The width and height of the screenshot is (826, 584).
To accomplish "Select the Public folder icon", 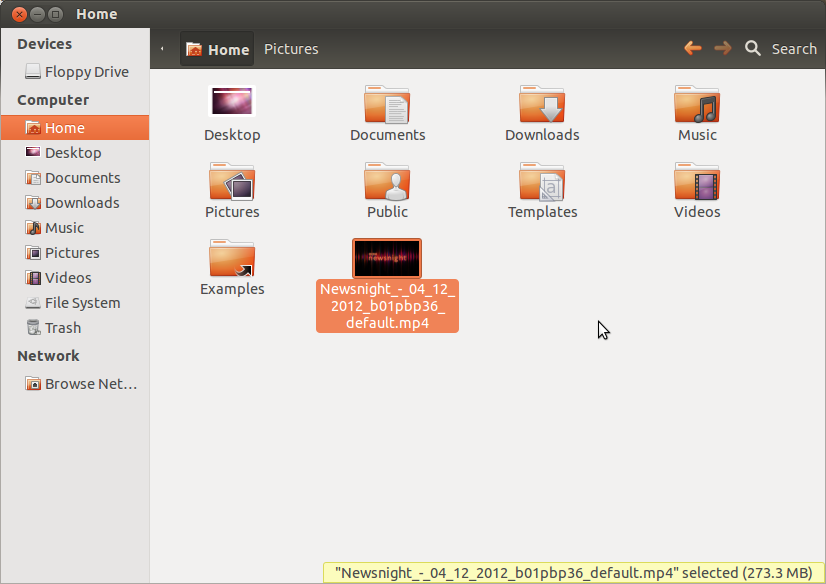I will (x=387, y=181).
